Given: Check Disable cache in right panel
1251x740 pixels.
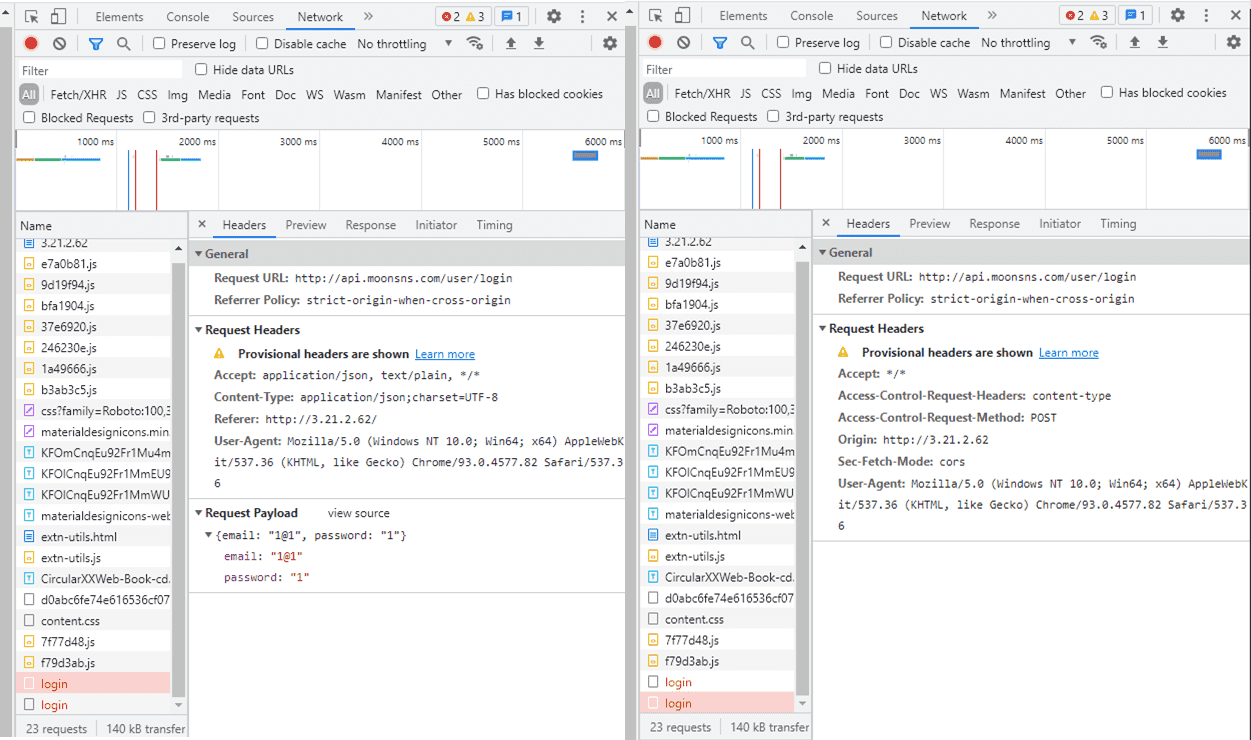Looking at the screenshot, I should (886, 43).
